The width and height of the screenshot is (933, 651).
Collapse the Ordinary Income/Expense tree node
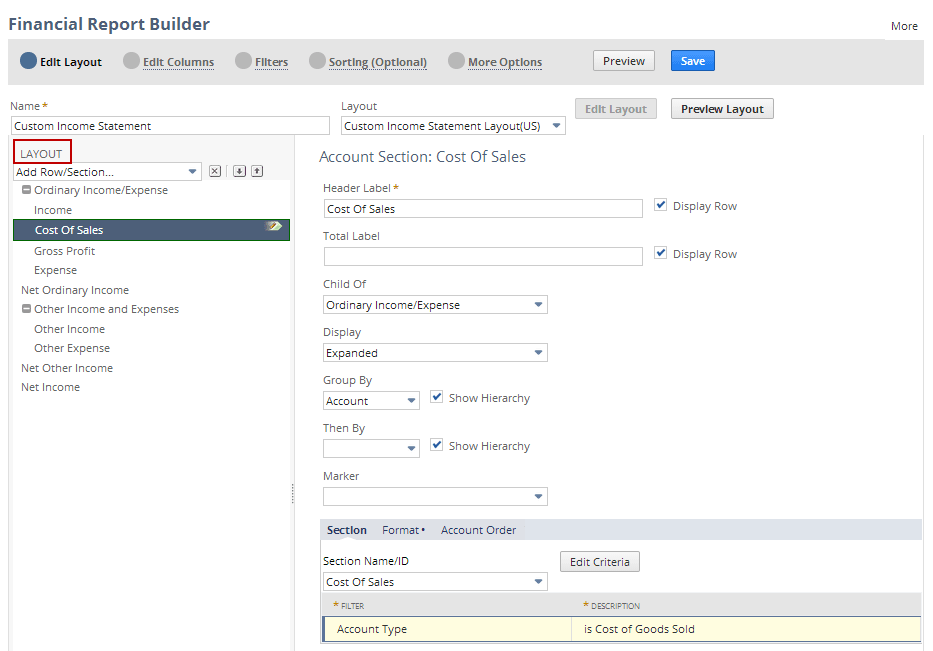[x=26, y=190]
